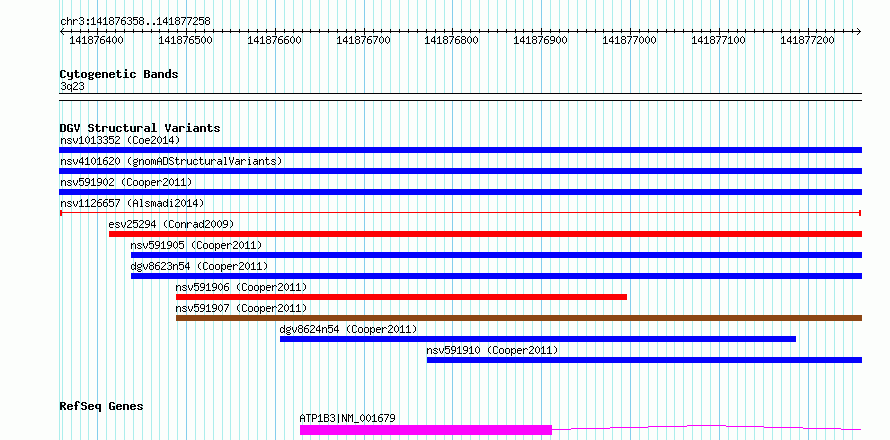Click the nsv591907 (Cooper2011) label
The image size is (890, 440).
pos(241,308)
